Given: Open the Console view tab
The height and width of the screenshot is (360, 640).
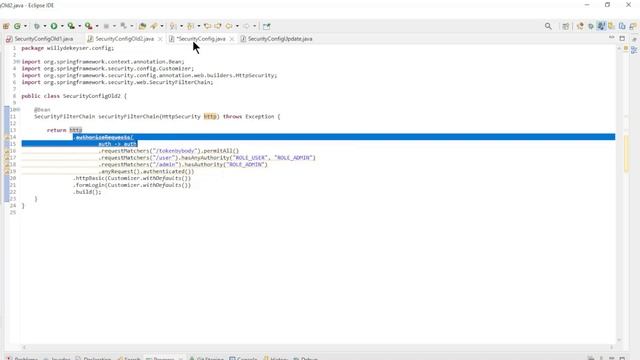Looking at the screenshot, I should pos(243,358).
